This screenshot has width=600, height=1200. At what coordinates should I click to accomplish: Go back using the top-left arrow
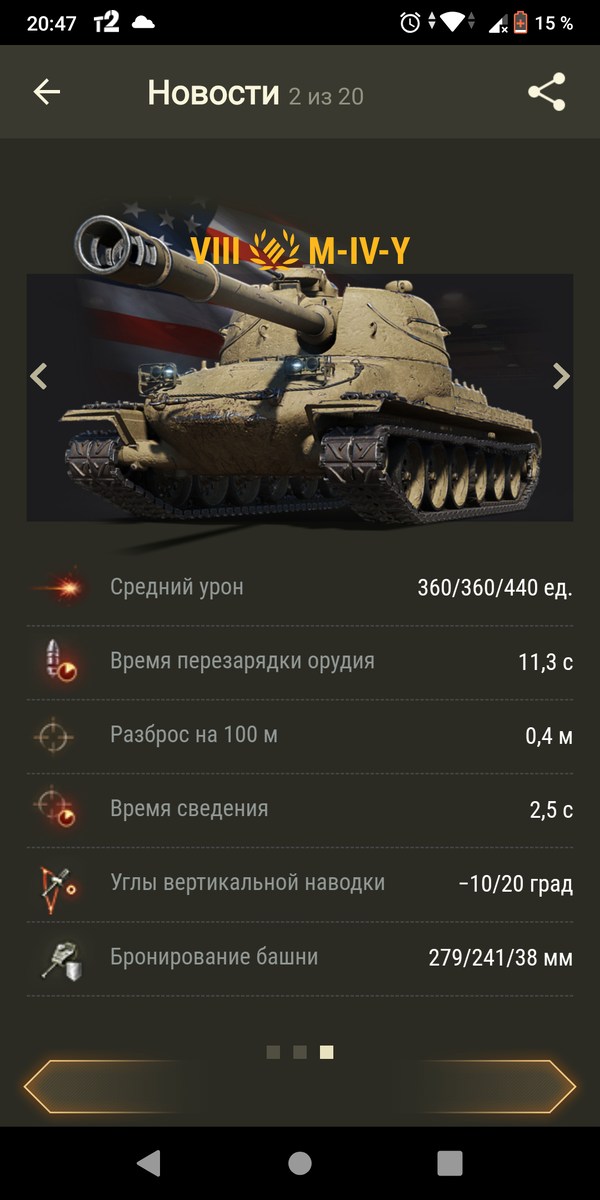(47, 92)
